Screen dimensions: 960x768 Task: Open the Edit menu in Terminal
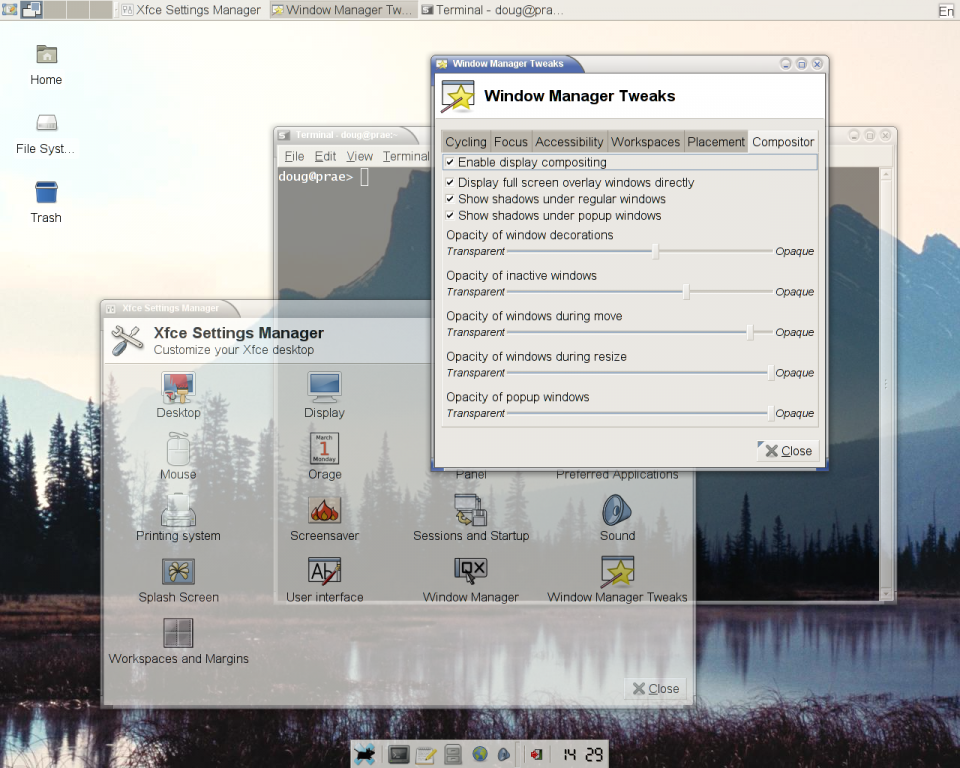coord(325,156)
